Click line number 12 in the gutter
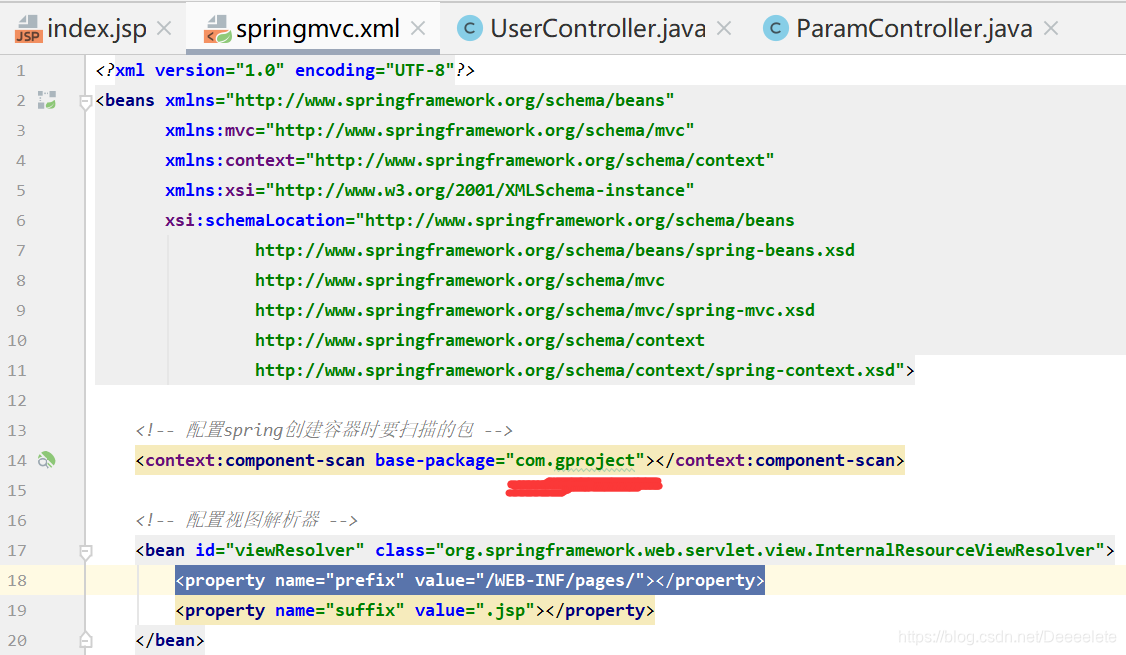Viewport: 1126px width, 655px height. (17, 400)
